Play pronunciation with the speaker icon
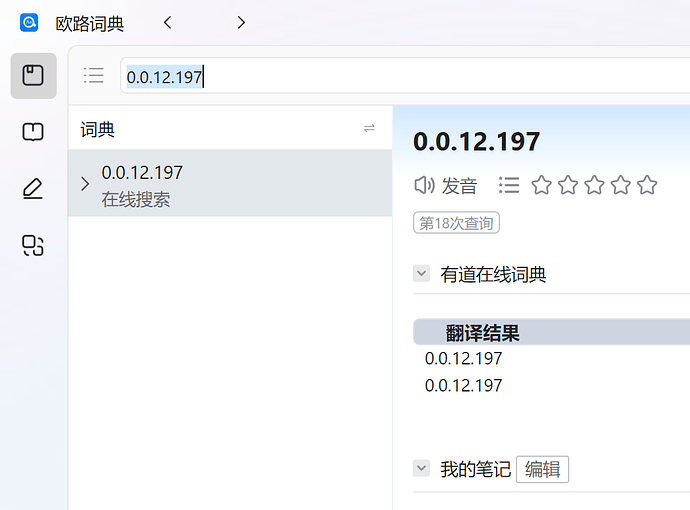The image size is (690, 510). (x=425, y=185)
